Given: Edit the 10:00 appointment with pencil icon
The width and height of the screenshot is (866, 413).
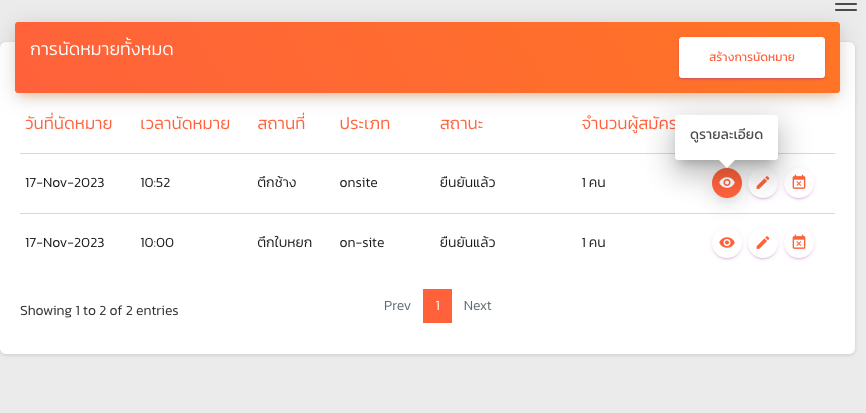Looking at the screenshot, I should (763, 242).
